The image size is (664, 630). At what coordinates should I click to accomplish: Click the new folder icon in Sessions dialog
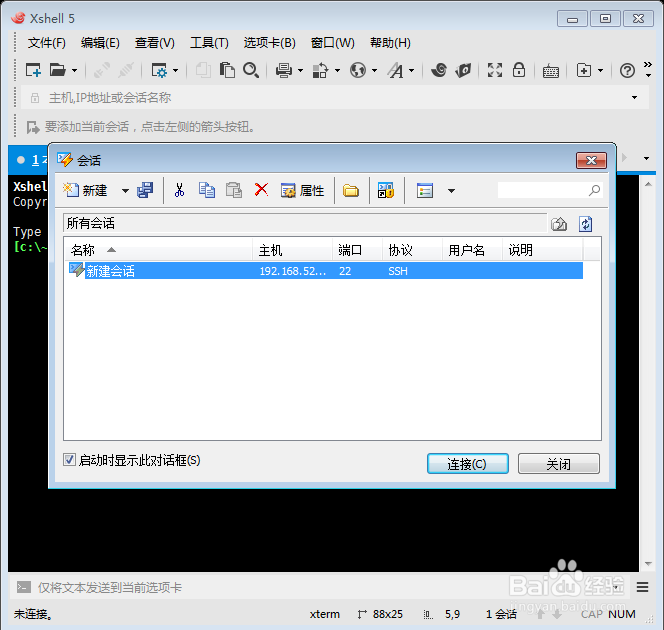[351, 191]
